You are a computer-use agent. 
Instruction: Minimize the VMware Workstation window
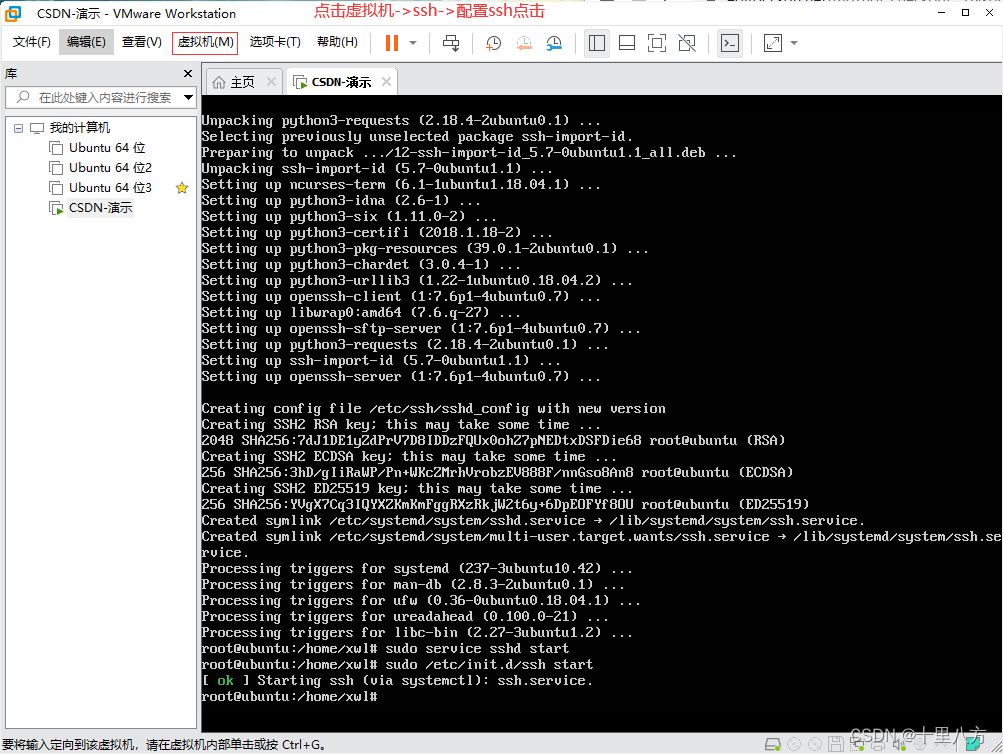tap(942, 13)
